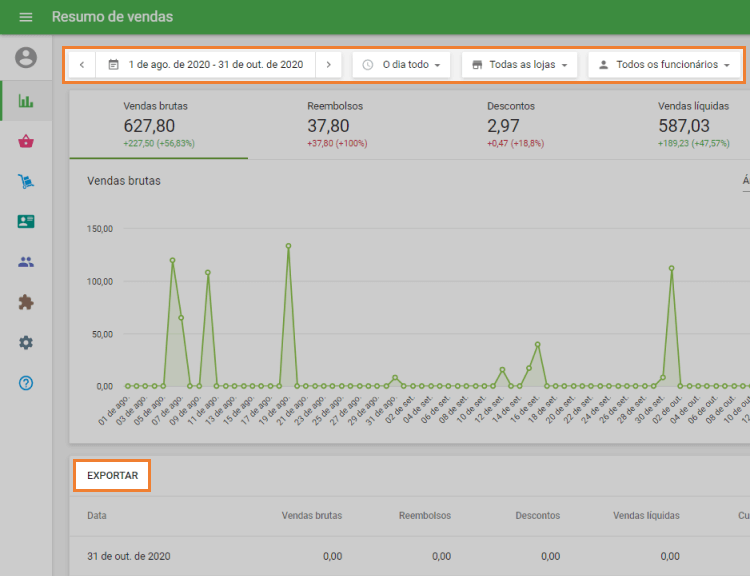Click the EXPORTAR button
The width and height of the screenshot is (750, 576).
click(112, 476)
